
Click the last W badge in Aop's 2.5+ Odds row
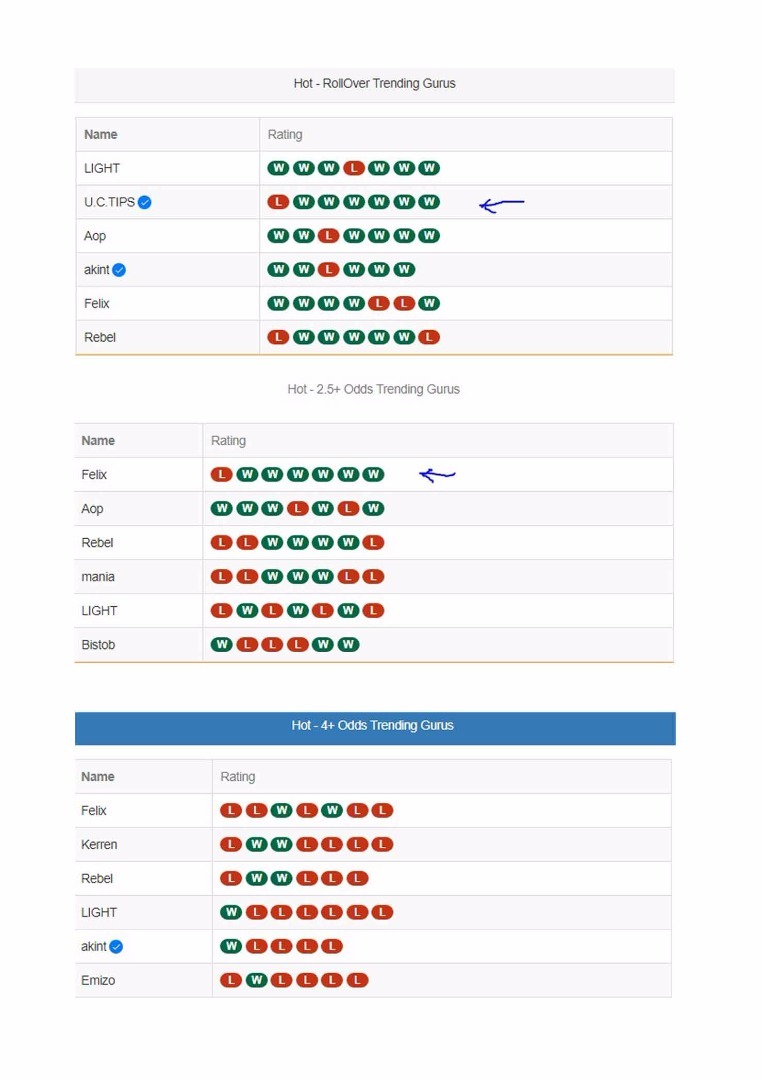[x=373, y=508]
